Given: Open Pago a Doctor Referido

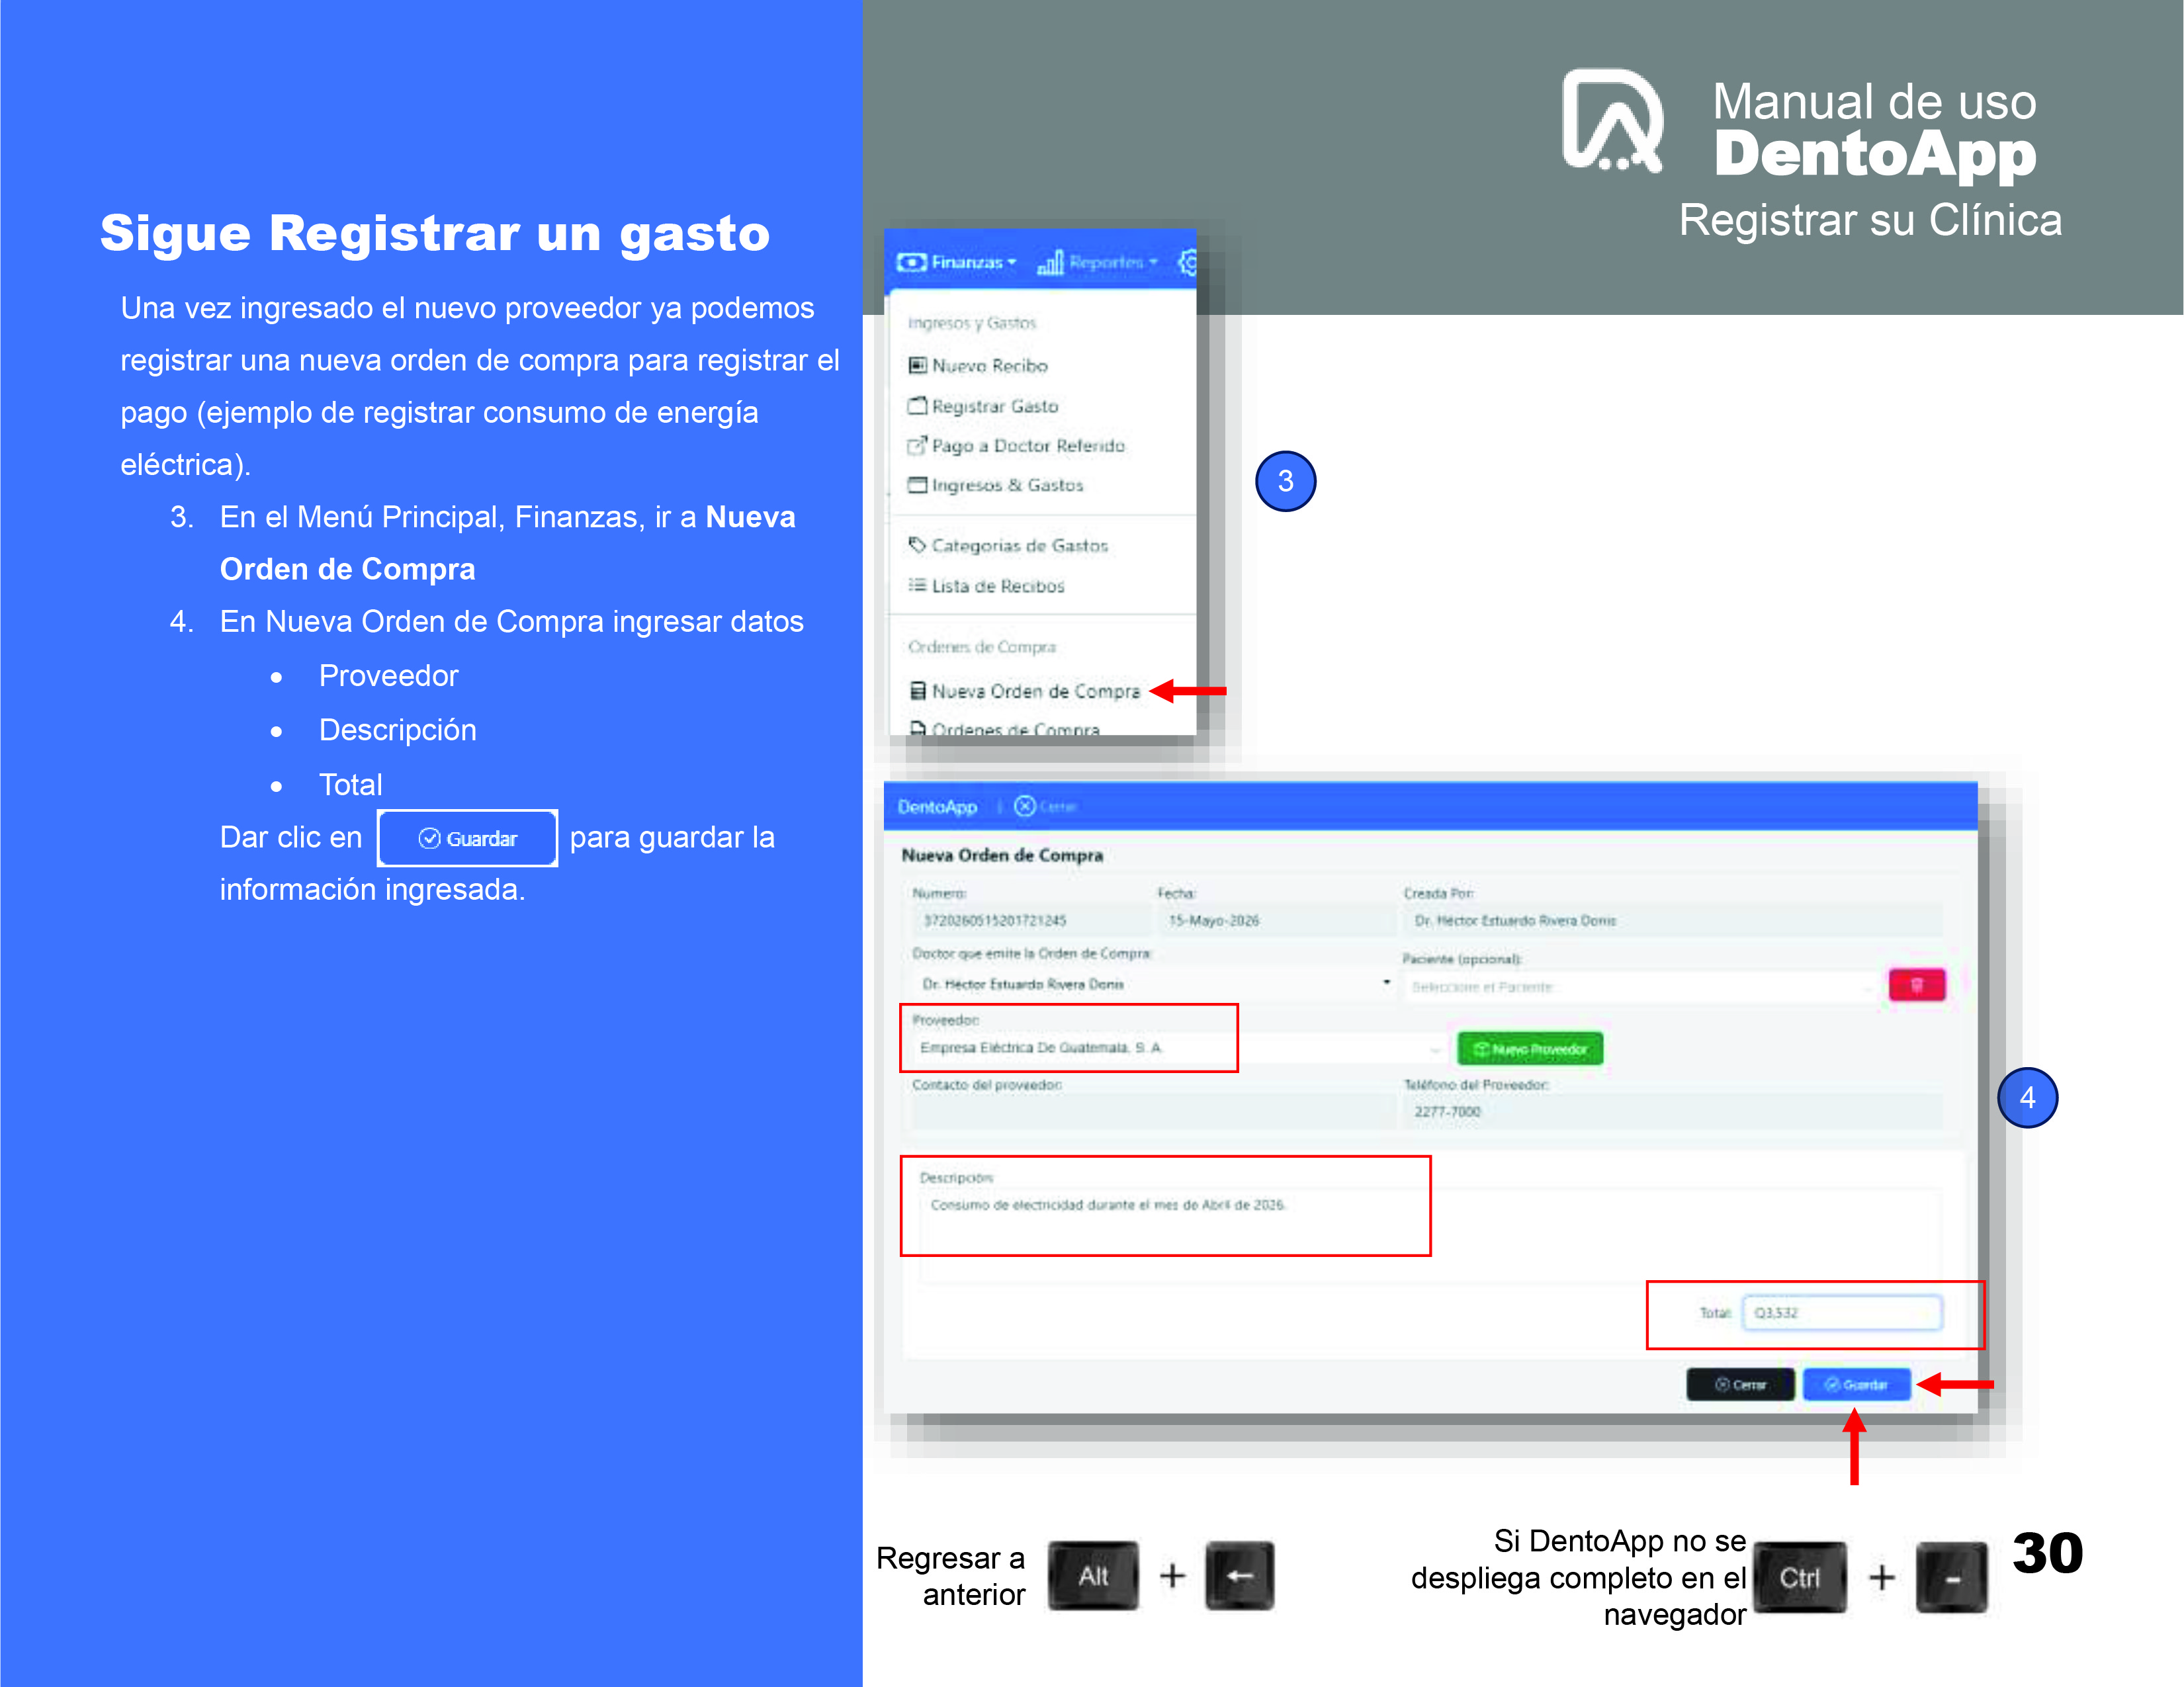Looking at the screenshot, I should point(1016,446).
